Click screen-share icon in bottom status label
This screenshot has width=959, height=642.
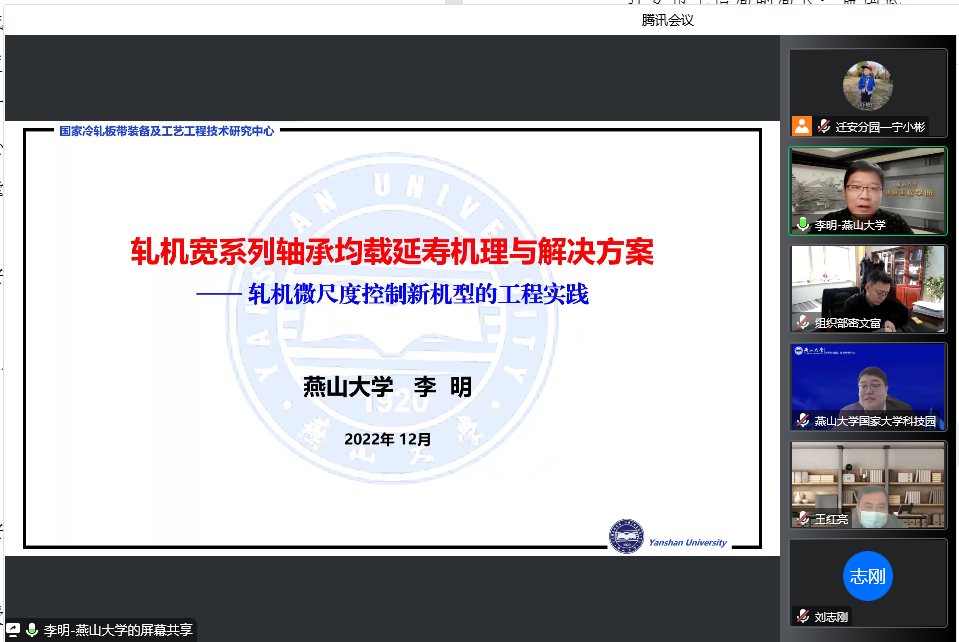[x=13, y=630]
